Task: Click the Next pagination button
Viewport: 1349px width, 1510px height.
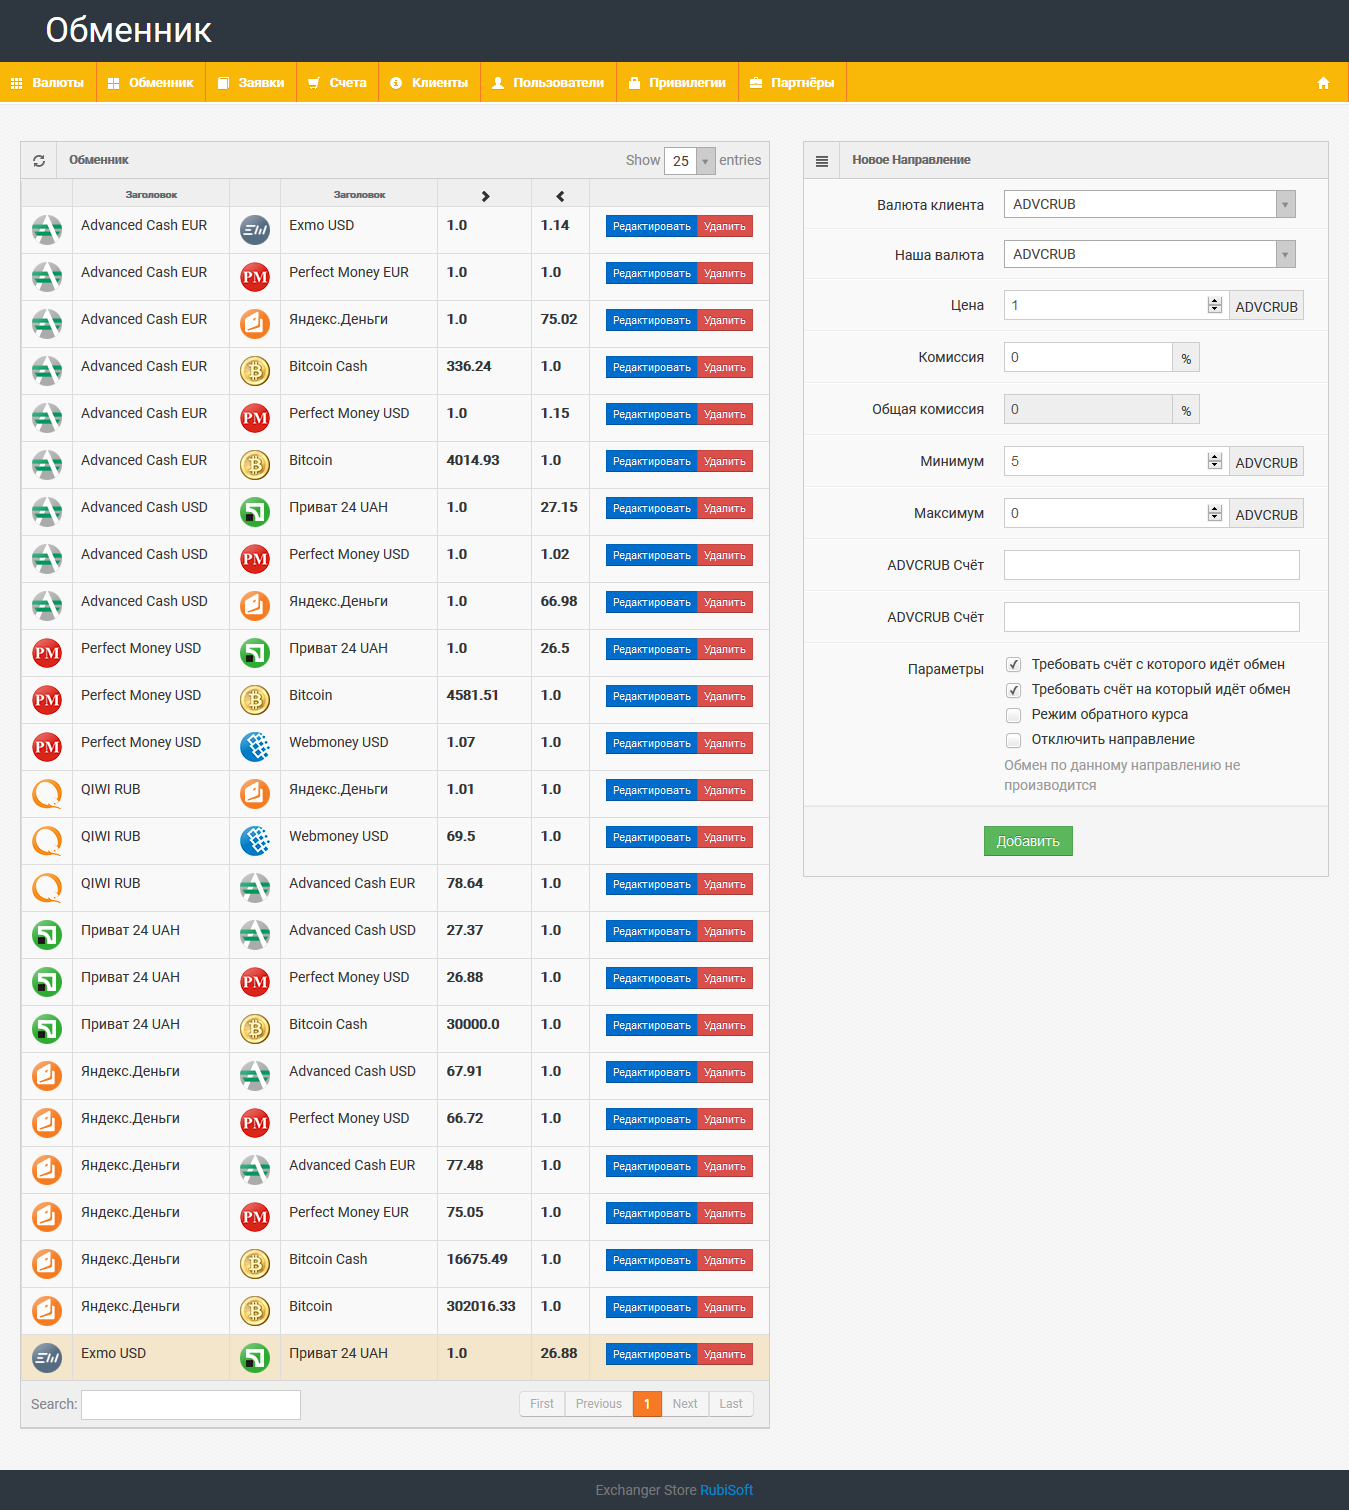Action: tap(685, 1404)
